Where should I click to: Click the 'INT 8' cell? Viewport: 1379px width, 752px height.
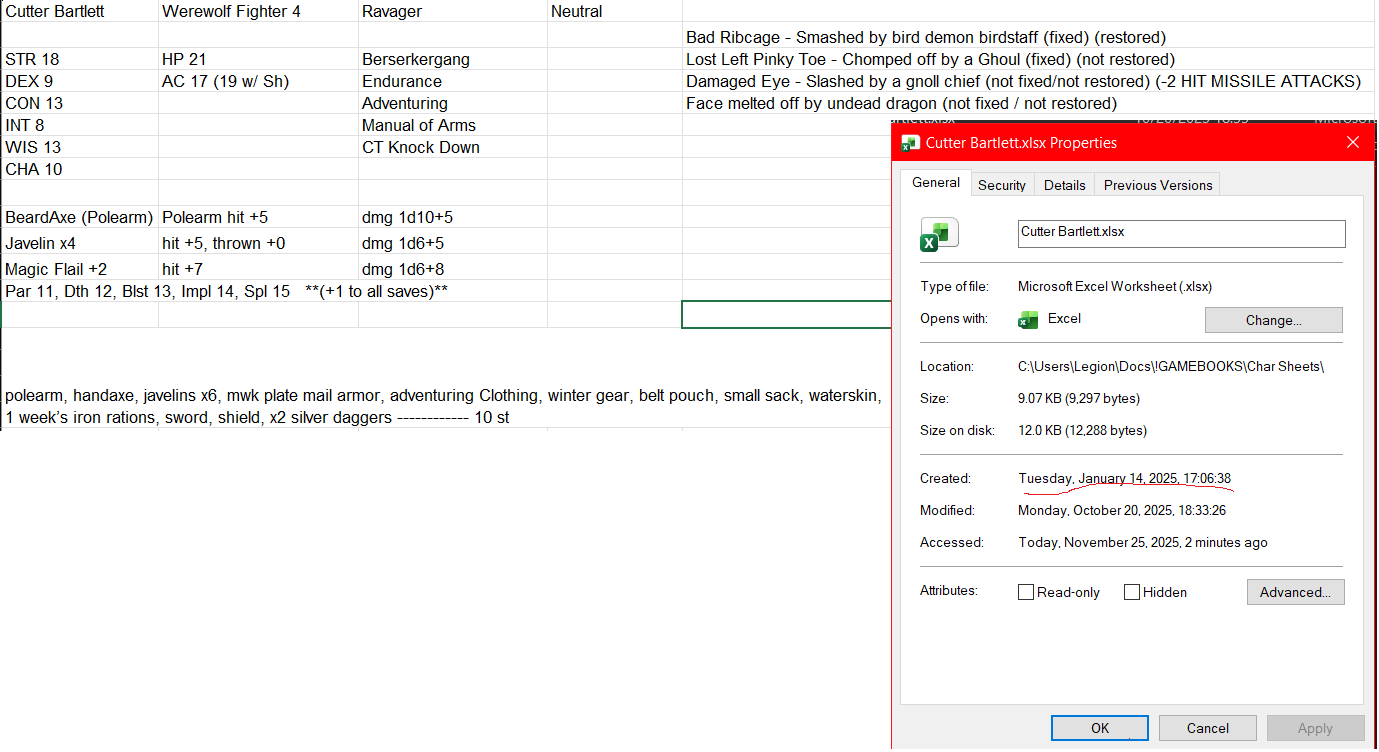click(79, 126)
